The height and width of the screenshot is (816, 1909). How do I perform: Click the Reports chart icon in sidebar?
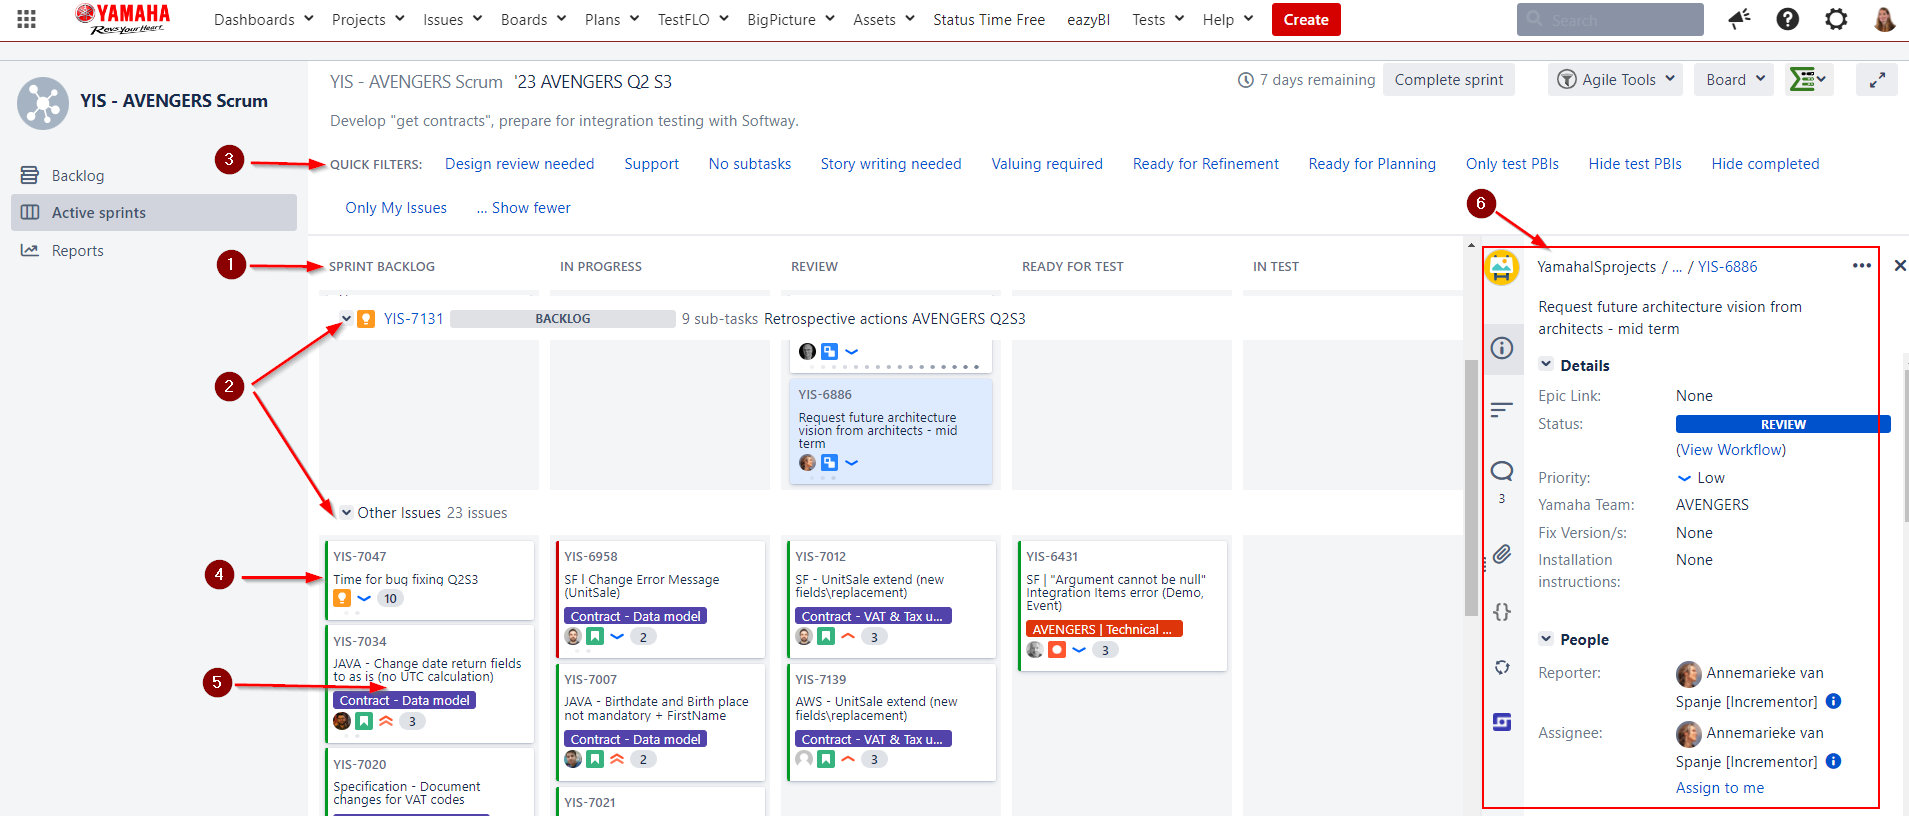(30, 250)
